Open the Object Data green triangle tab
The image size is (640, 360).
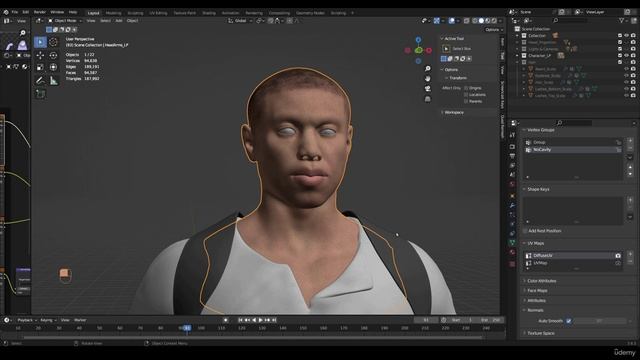[513, 243]
